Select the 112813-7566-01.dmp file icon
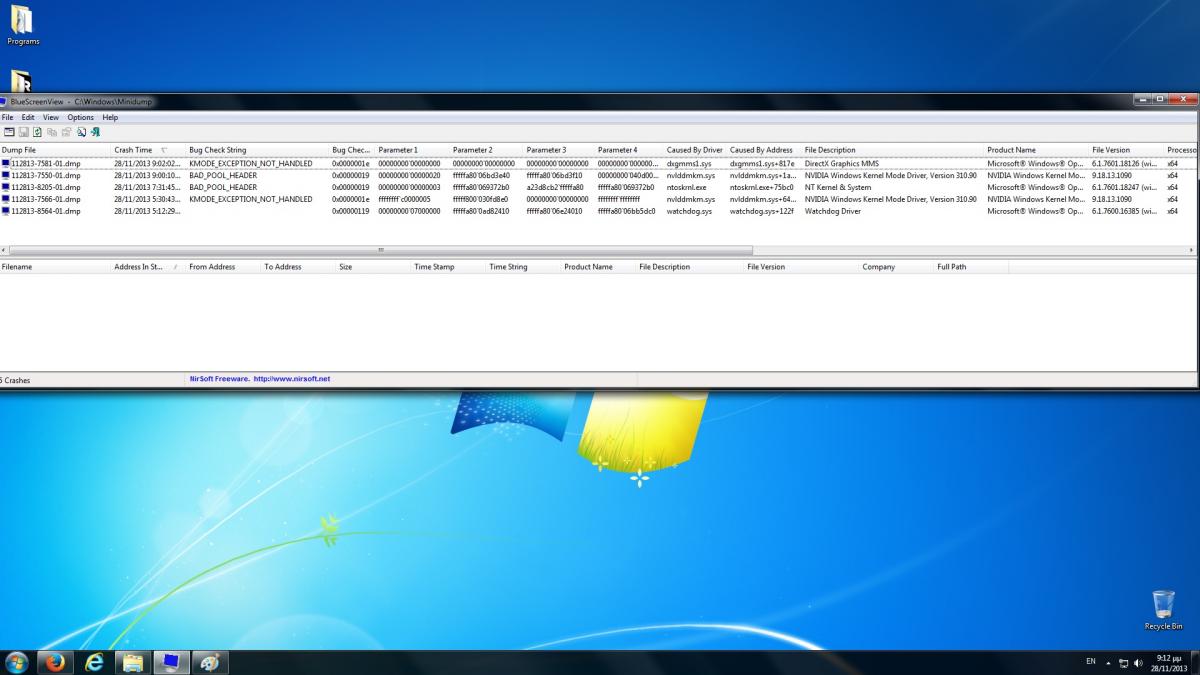 tap(5, 199)
